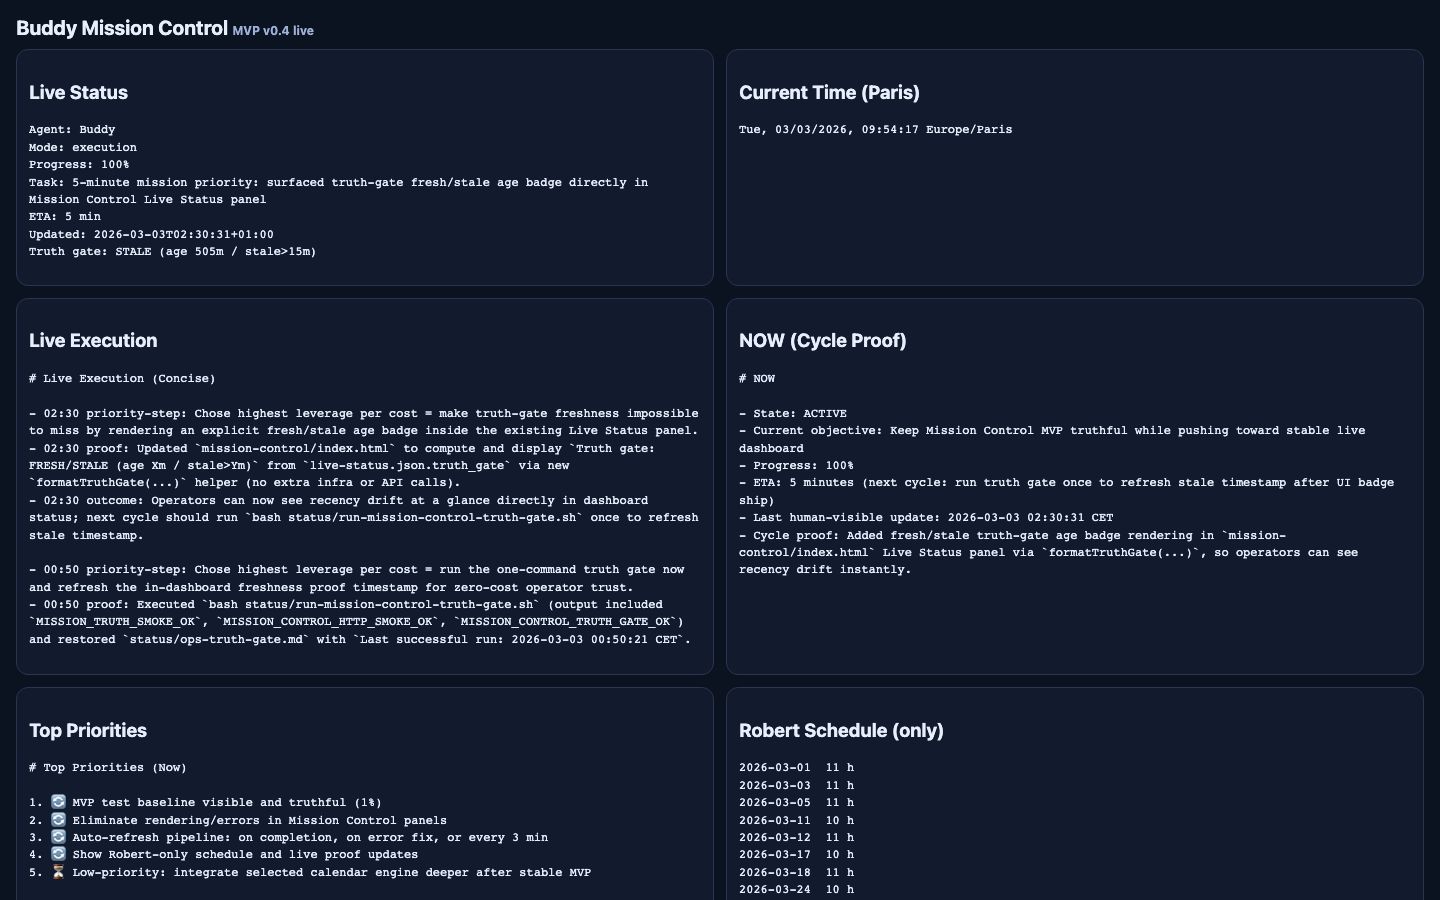Click the Current Time (Paris) heading

829,92
